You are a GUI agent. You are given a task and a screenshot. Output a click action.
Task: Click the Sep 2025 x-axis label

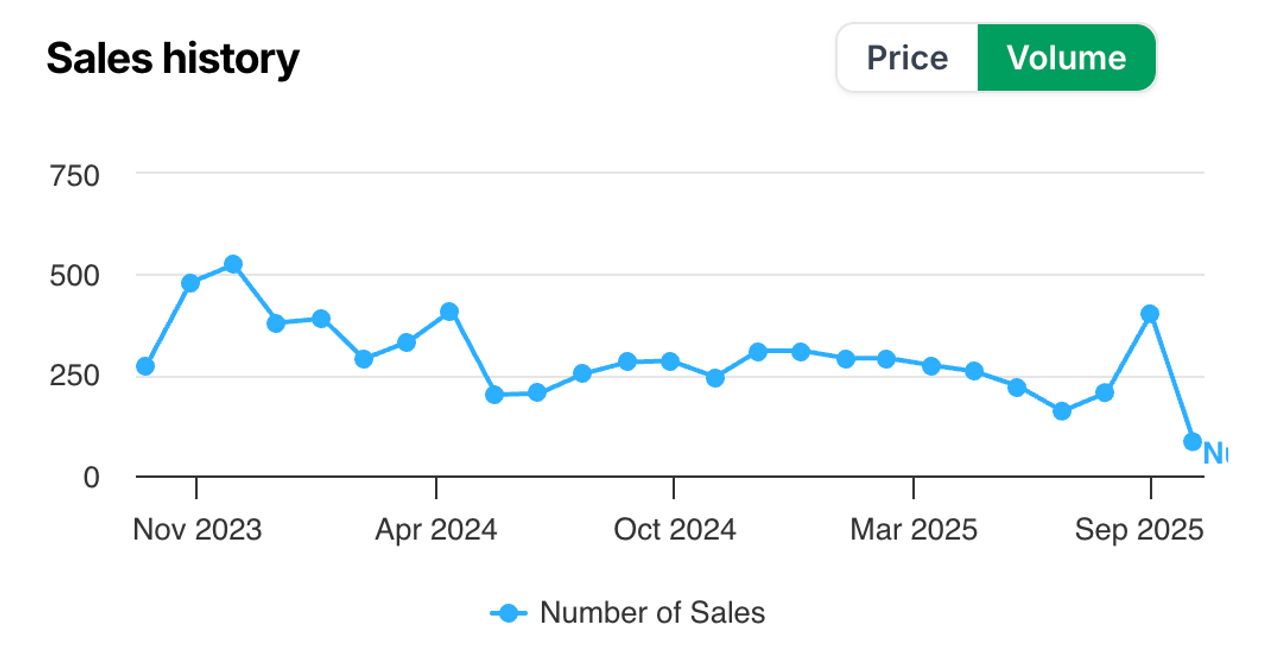tap(1139, 530)
